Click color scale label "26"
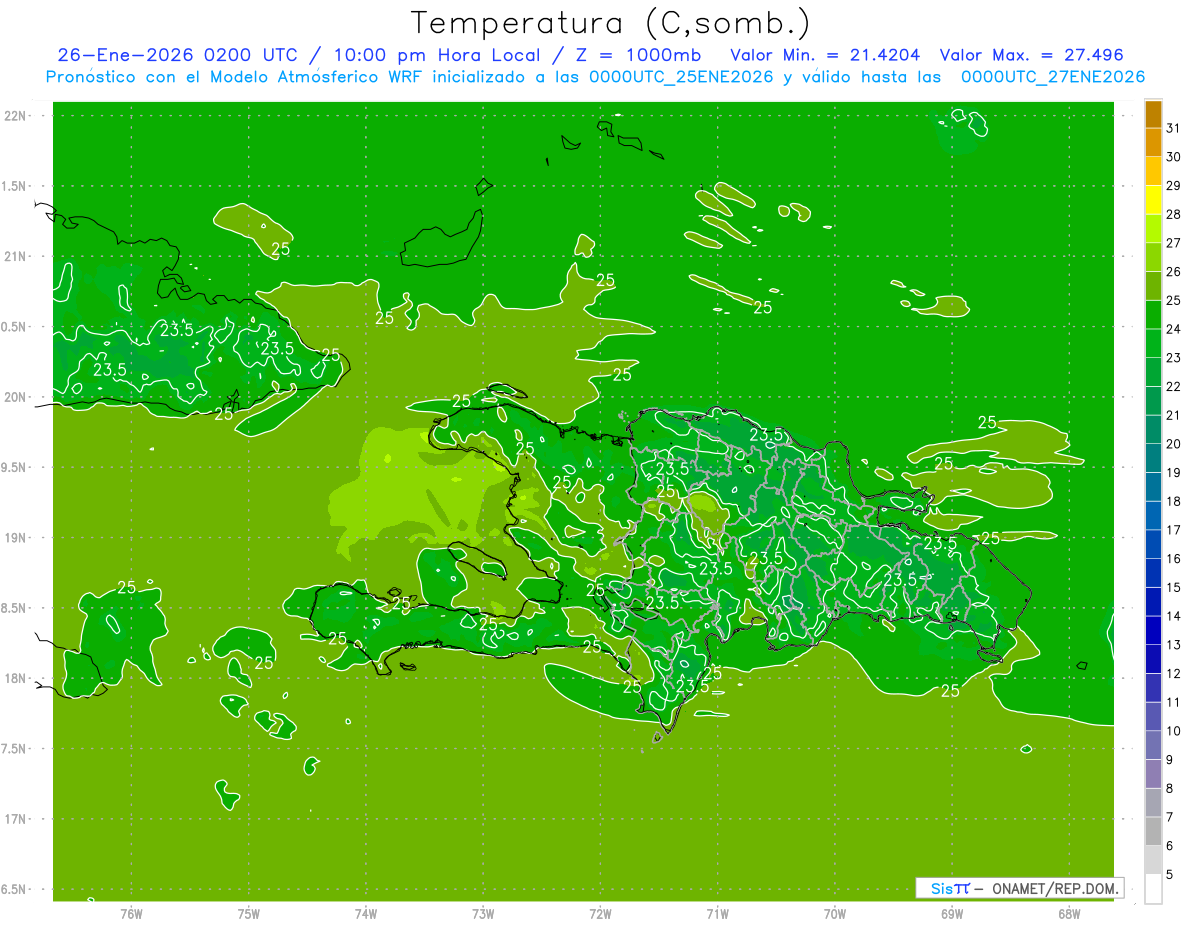 click(x=1173, y=272)
